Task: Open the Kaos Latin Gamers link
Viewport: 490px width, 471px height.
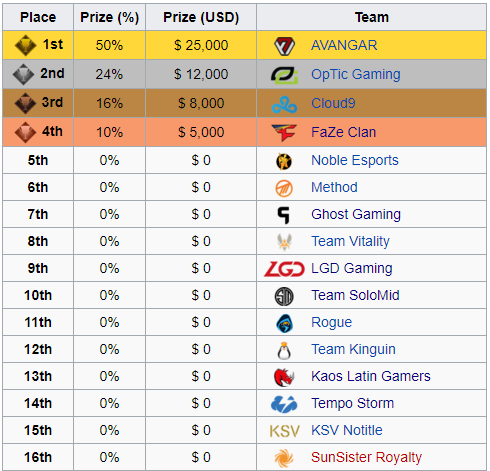Action: pyautogui.click(x=371, y=376)
